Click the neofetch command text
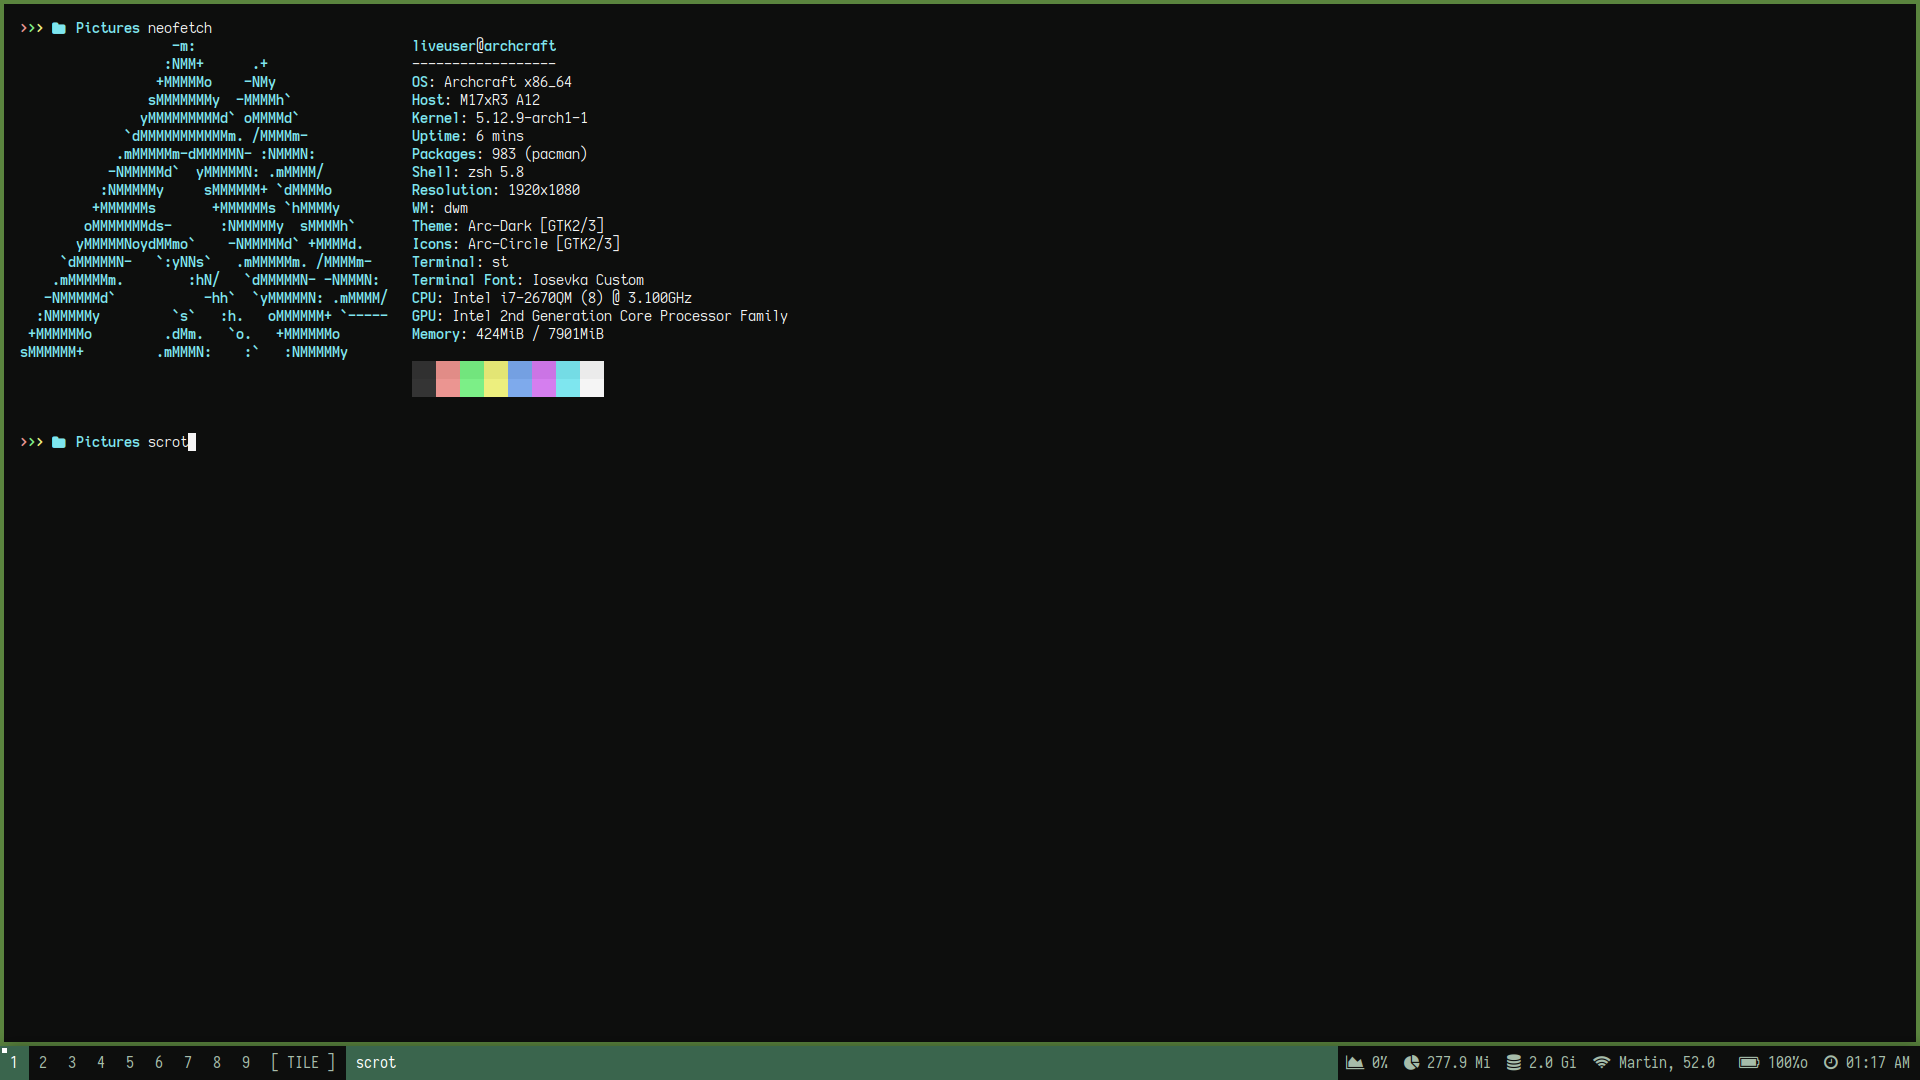 180,28
